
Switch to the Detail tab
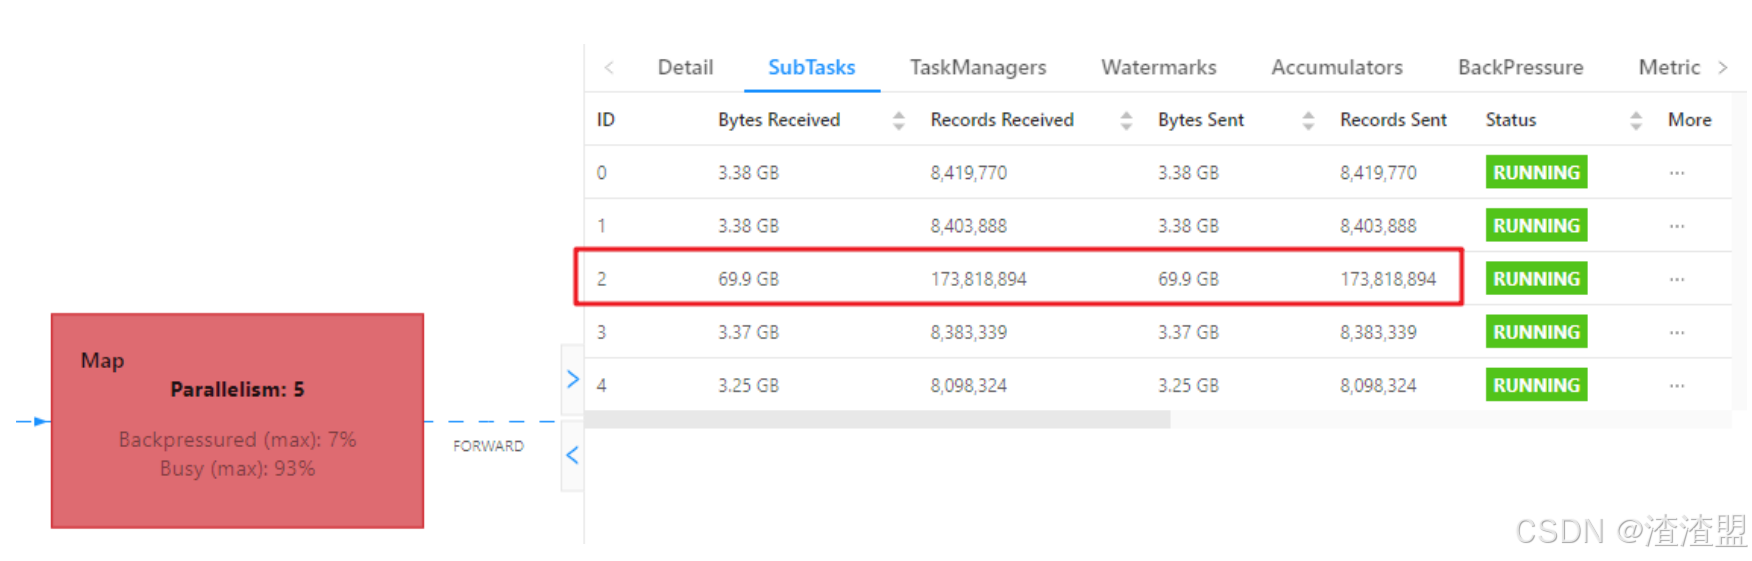[x=685, y=67]
